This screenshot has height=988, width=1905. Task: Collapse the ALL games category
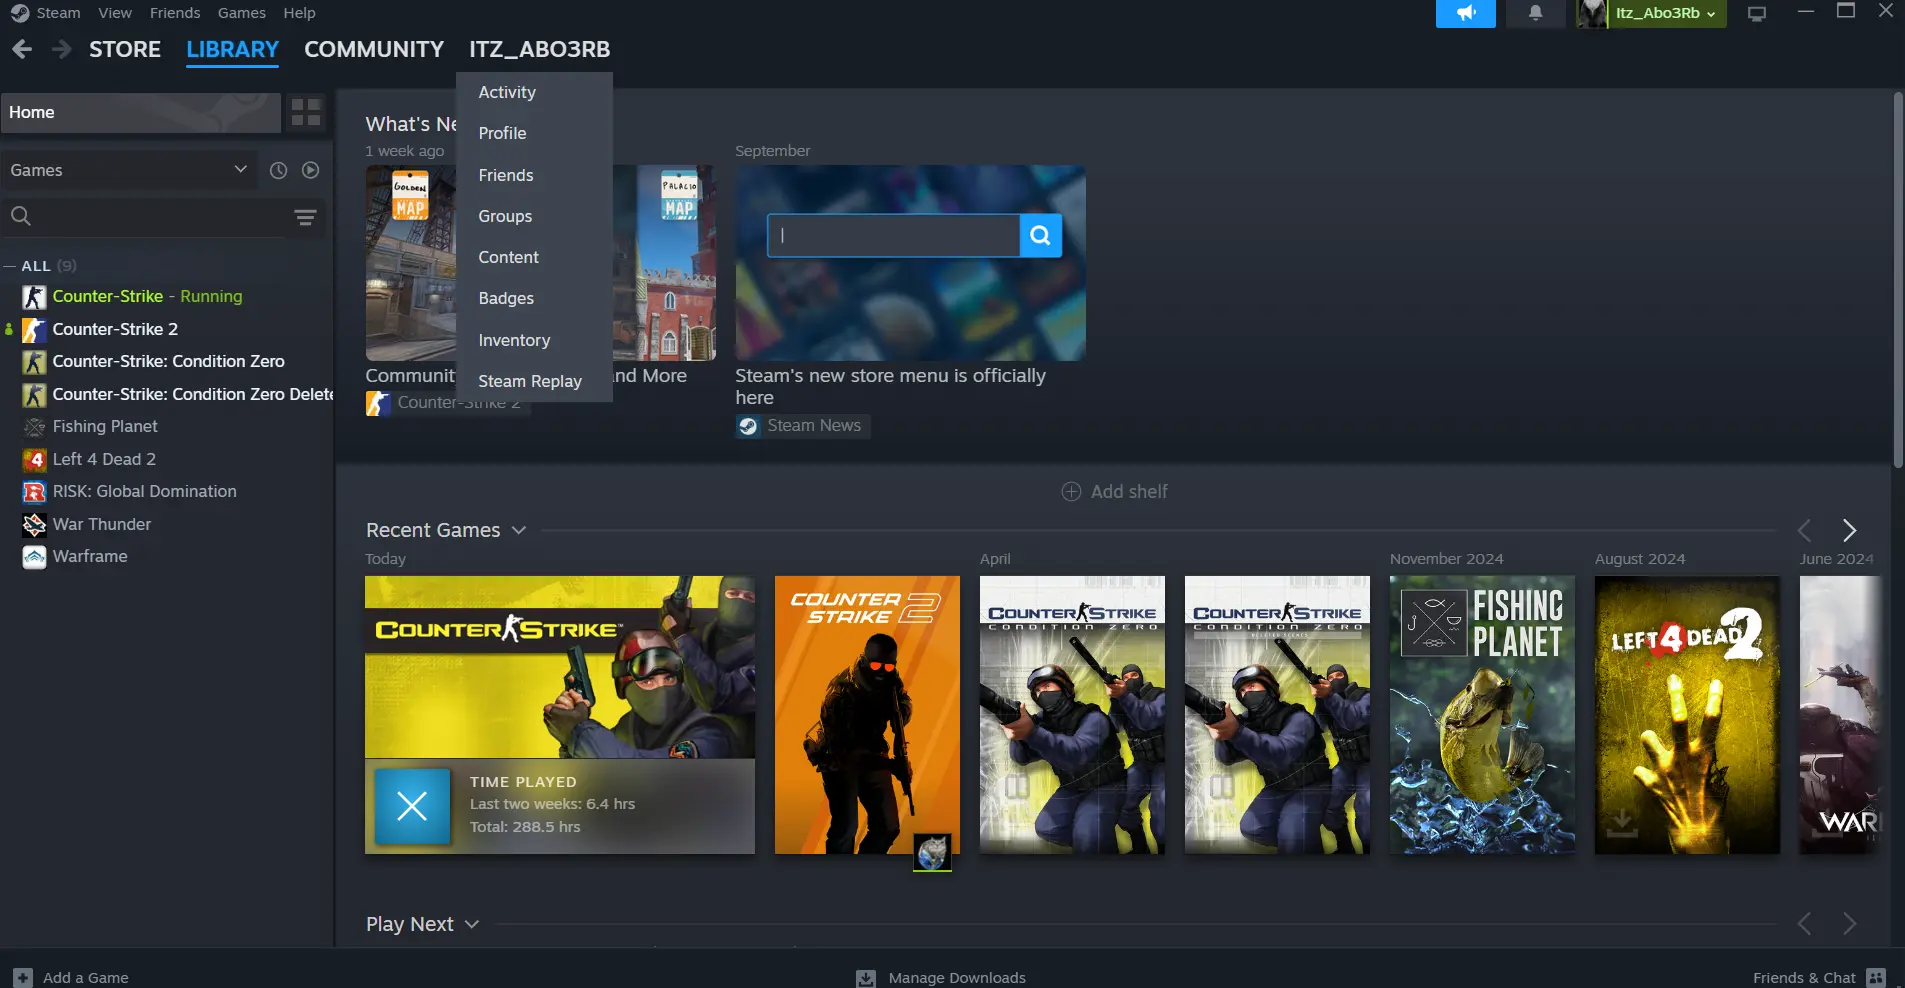10,266
